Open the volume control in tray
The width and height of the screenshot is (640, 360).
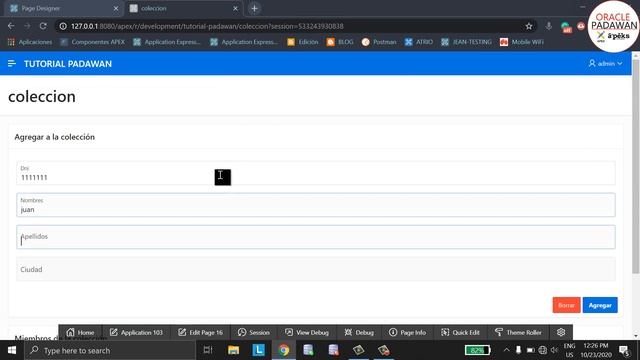554,350
